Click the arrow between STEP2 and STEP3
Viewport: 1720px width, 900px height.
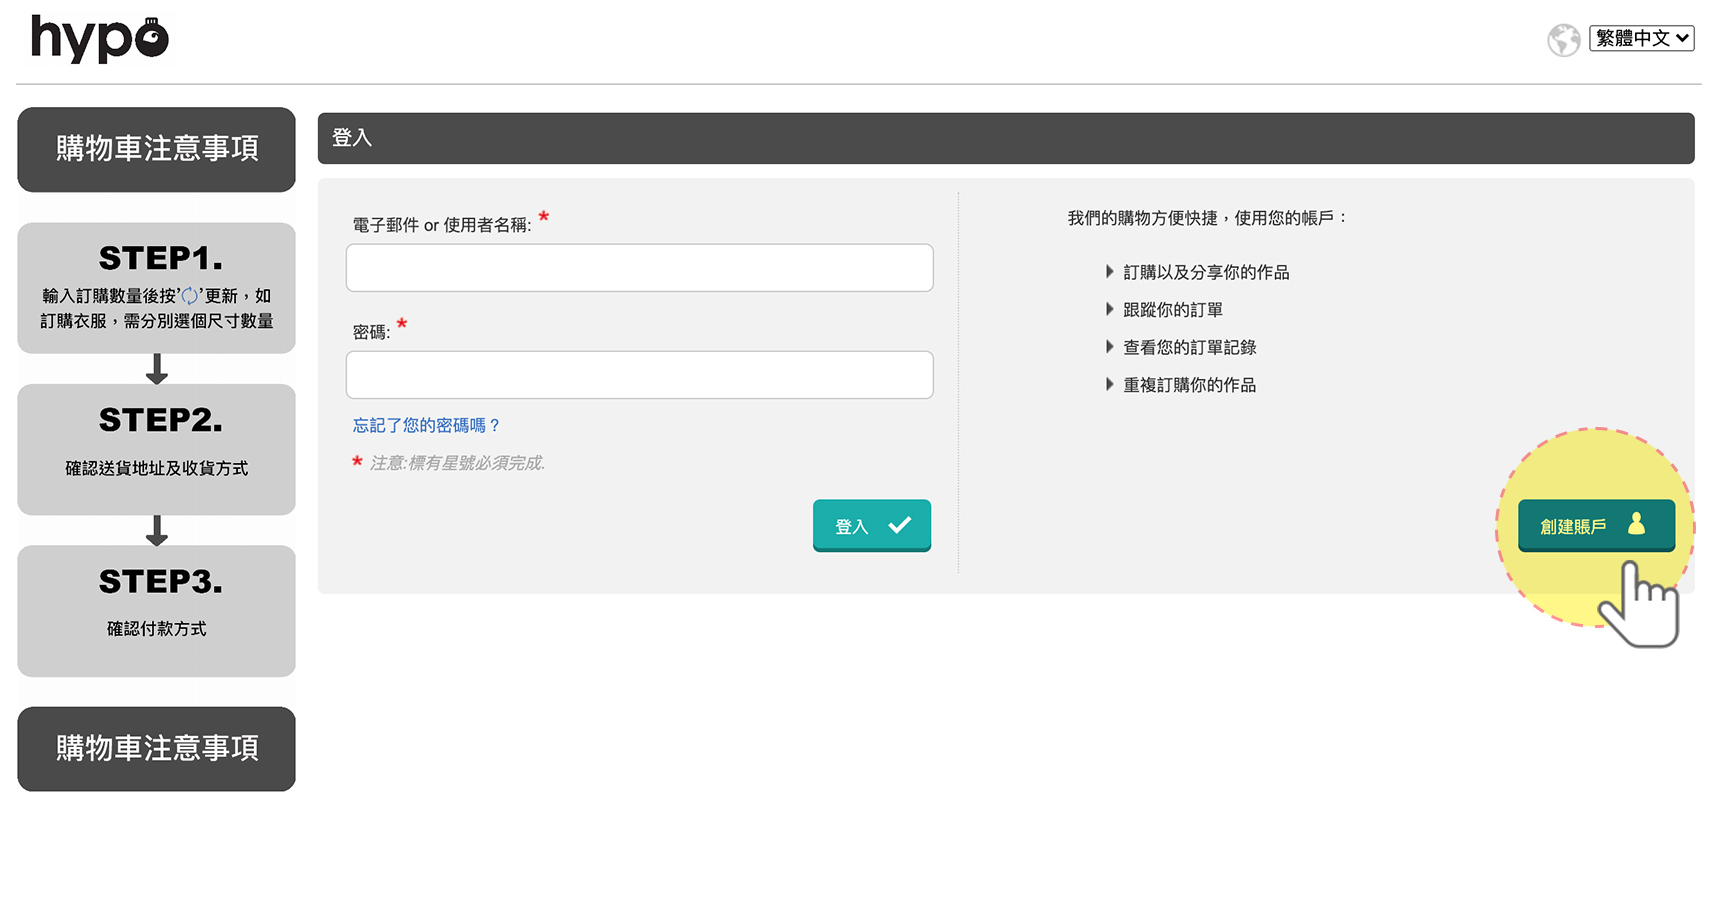pyautogui.click(x=156, y=530)
